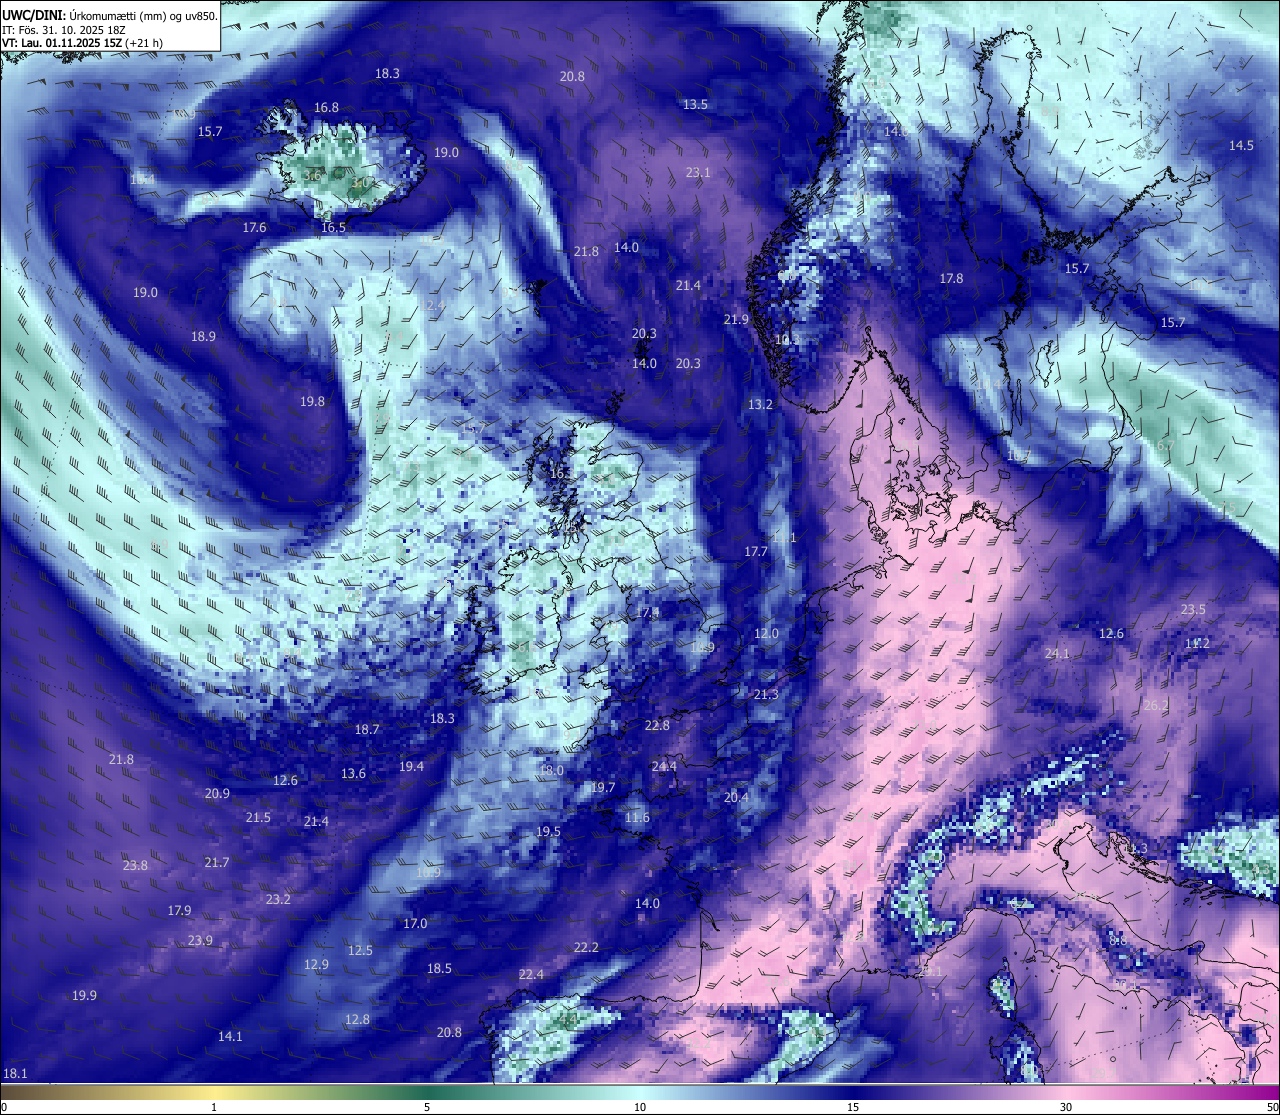Click the pink colour scale segment near 30
This screenshot has width=1280, height=1115.
[x=1066, y=1092]
